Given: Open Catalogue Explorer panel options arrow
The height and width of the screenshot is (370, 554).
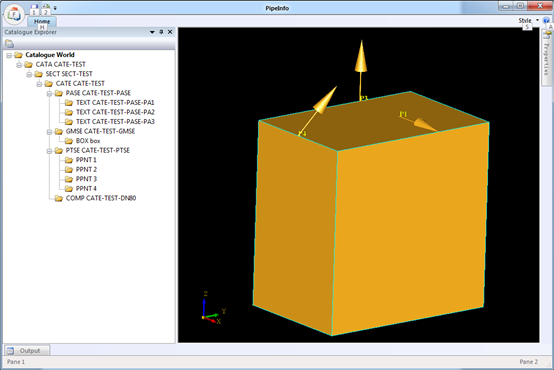Looking at the screenshot, I should [x=152, y=32].
